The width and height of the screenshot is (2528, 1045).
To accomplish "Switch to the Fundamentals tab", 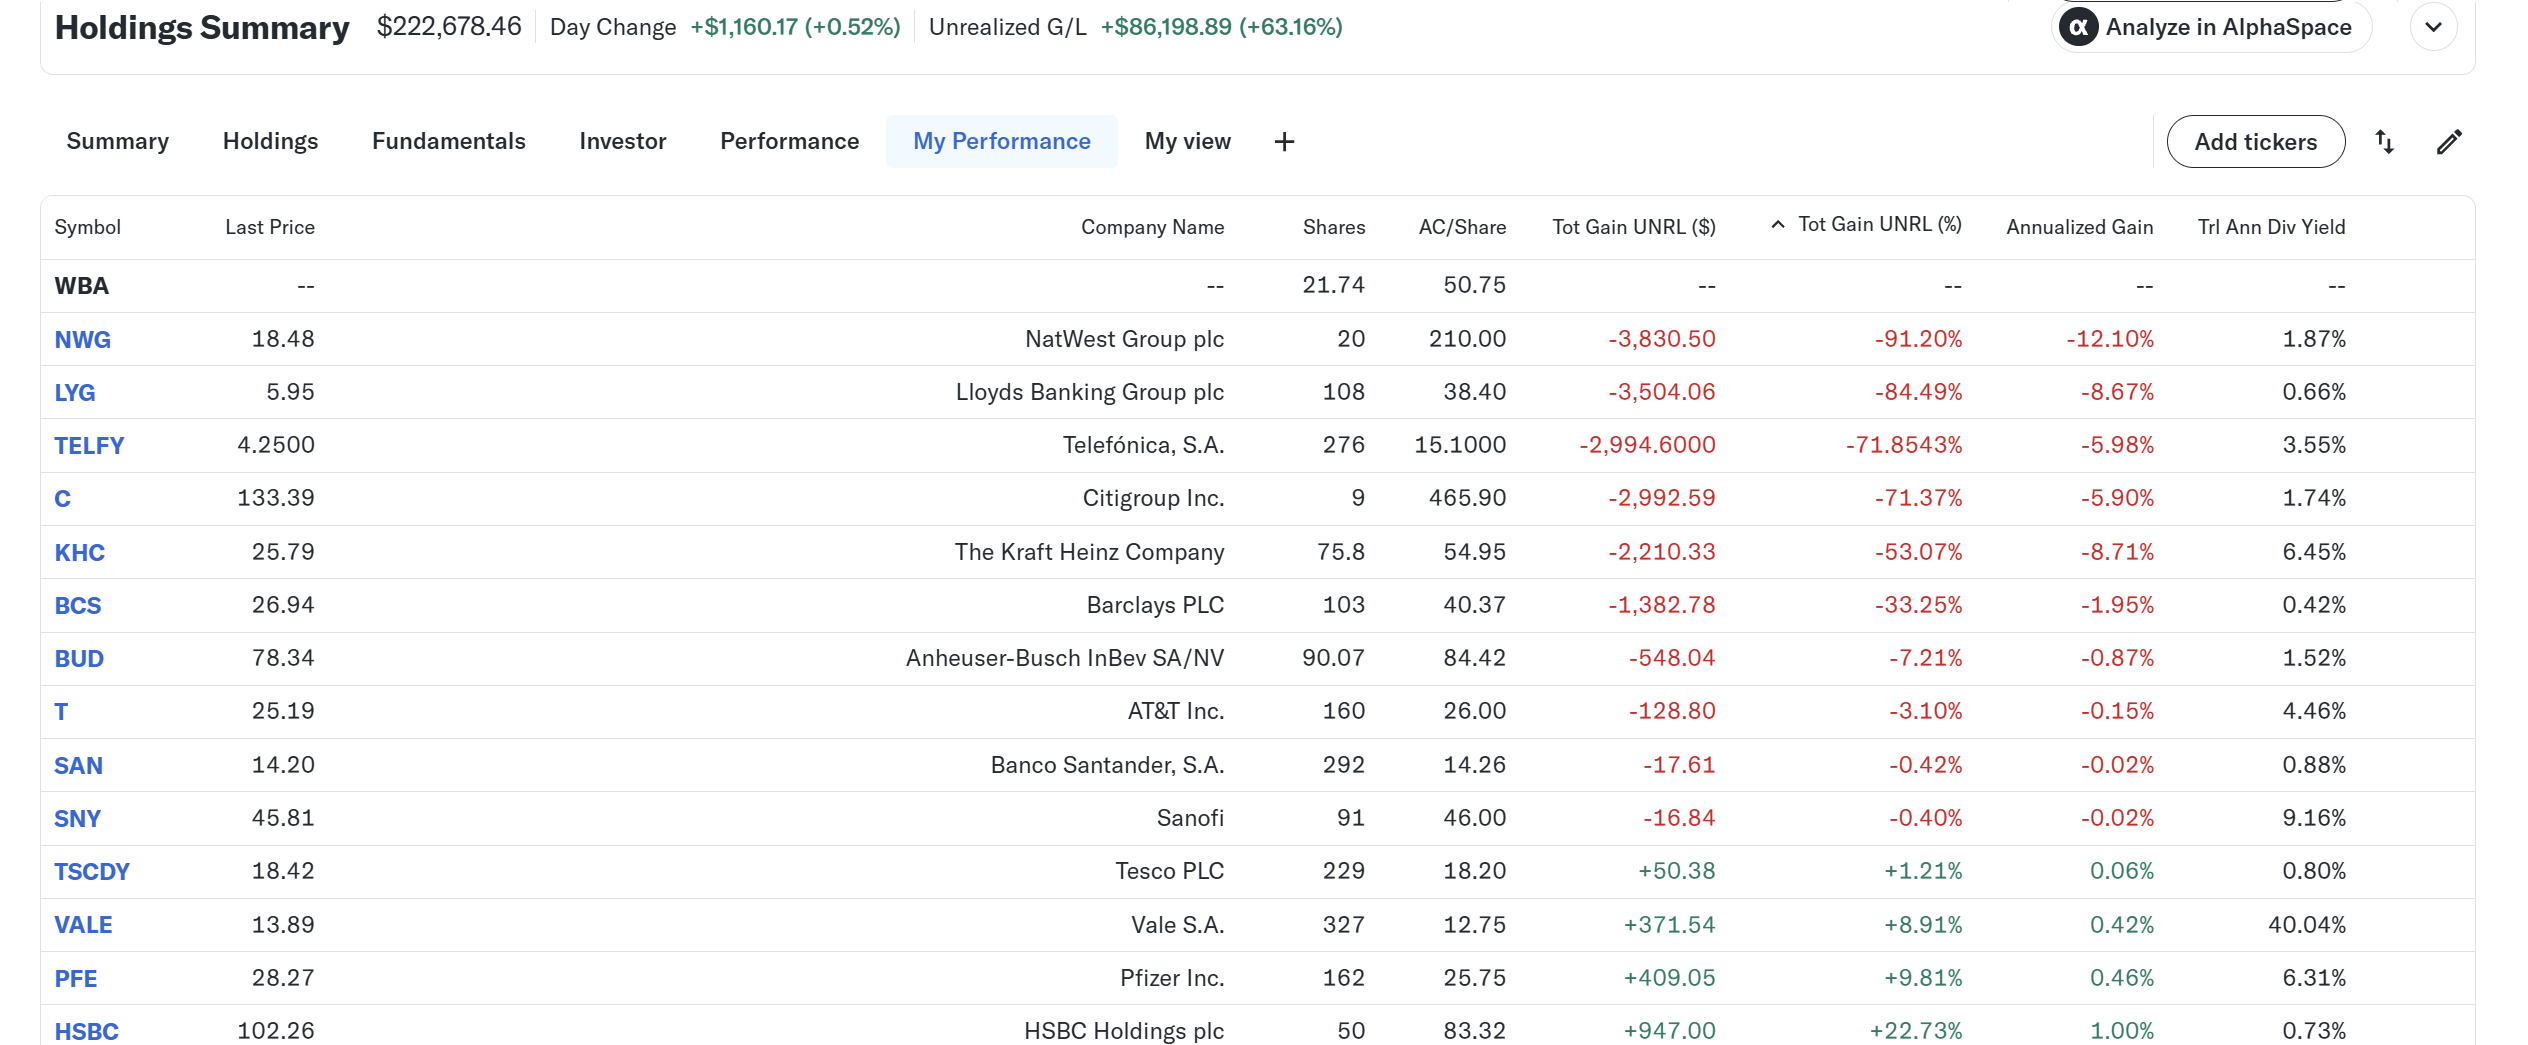I will tap(448, 142).
